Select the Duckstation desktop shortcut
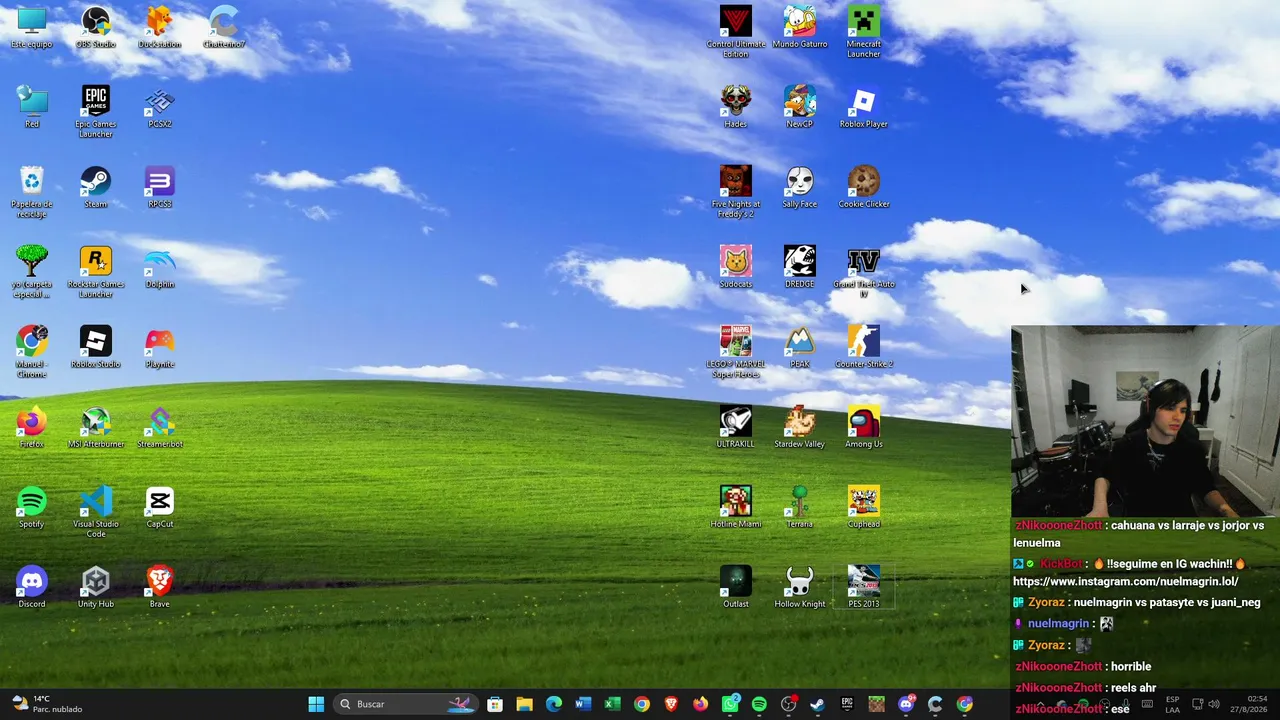Screen dimensions: 1280x720 (x=160, y=27)
